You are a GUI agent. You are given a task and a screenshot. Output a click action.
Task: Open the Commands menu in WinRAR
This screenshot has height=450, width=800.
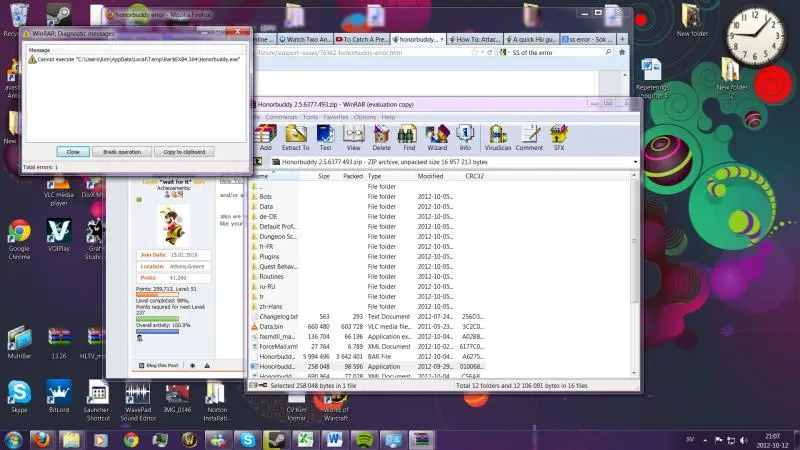[x=281, y=117]
